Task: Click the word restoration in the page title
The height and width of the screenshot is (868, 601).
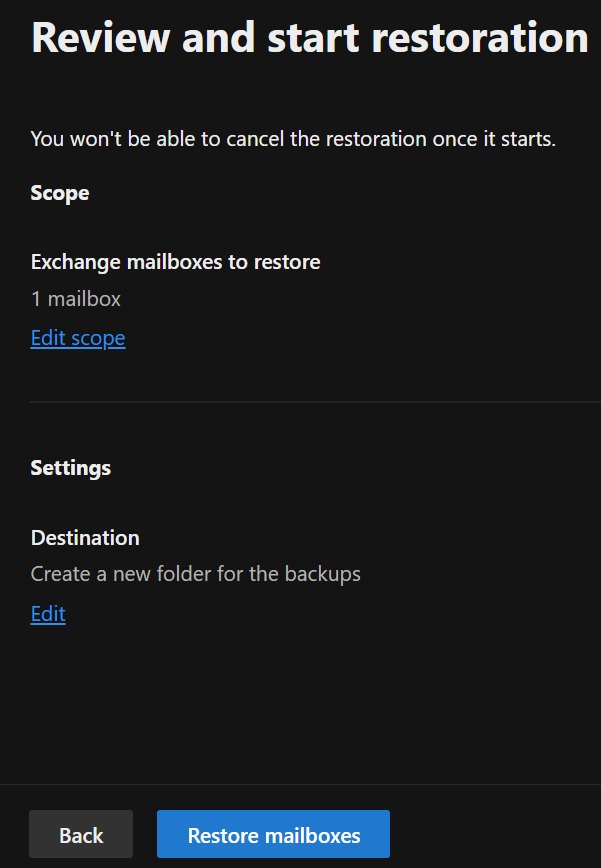Action: pos(479,38)
